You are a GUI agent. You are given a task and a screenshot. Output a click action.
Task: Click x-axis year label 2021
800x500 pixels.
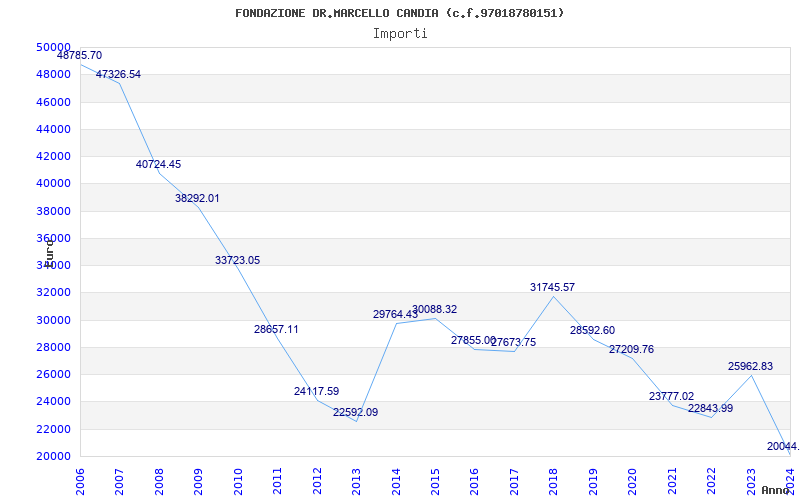click(672, 481)
